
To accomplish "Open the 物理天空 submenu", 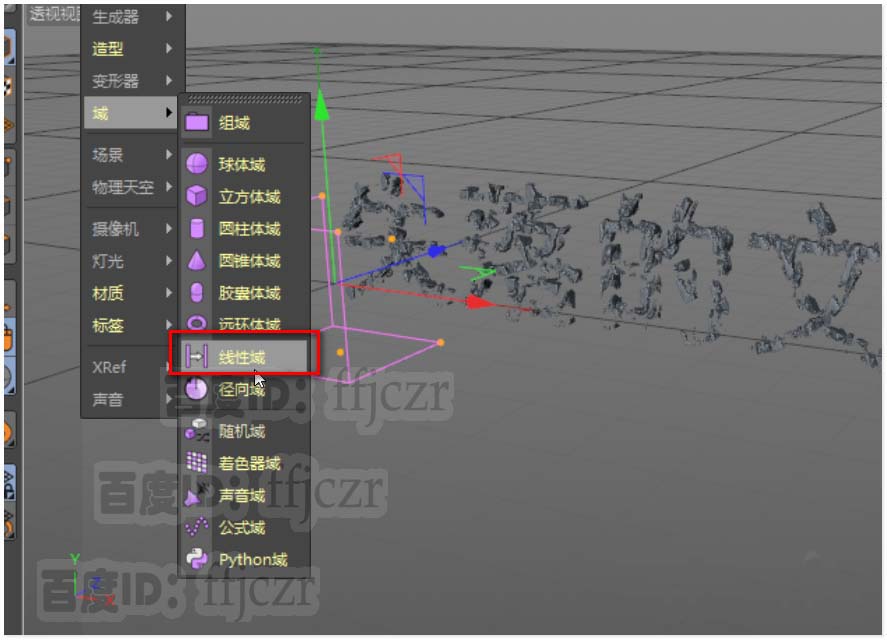I will pyautogui.click(x=131, y=187).
